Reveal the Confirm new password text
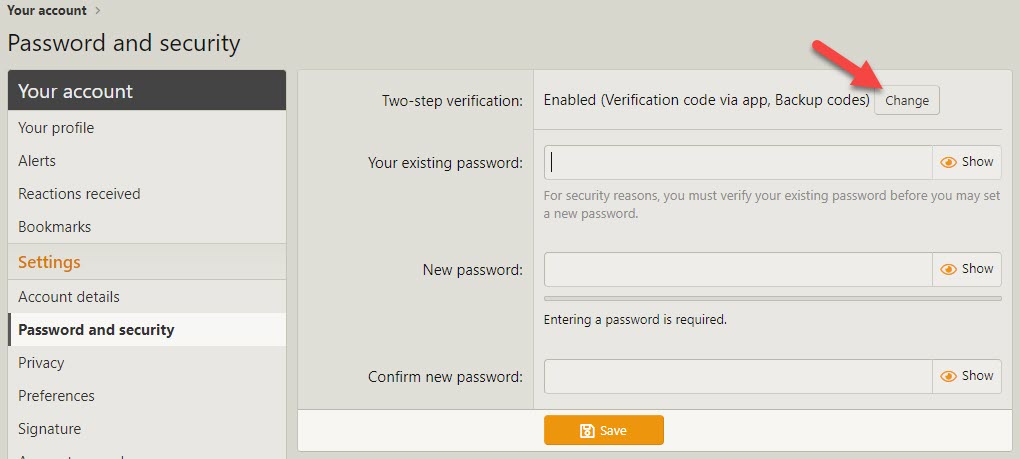Screen dimensions: 1020x459 [x=967, y=376]
